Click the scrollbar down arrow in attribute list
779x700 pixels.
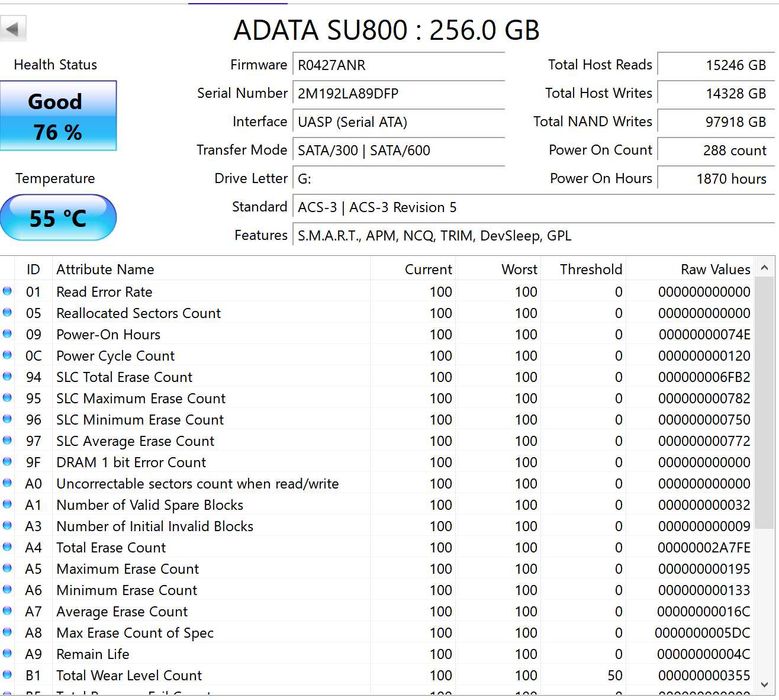[x=765, y=685]
